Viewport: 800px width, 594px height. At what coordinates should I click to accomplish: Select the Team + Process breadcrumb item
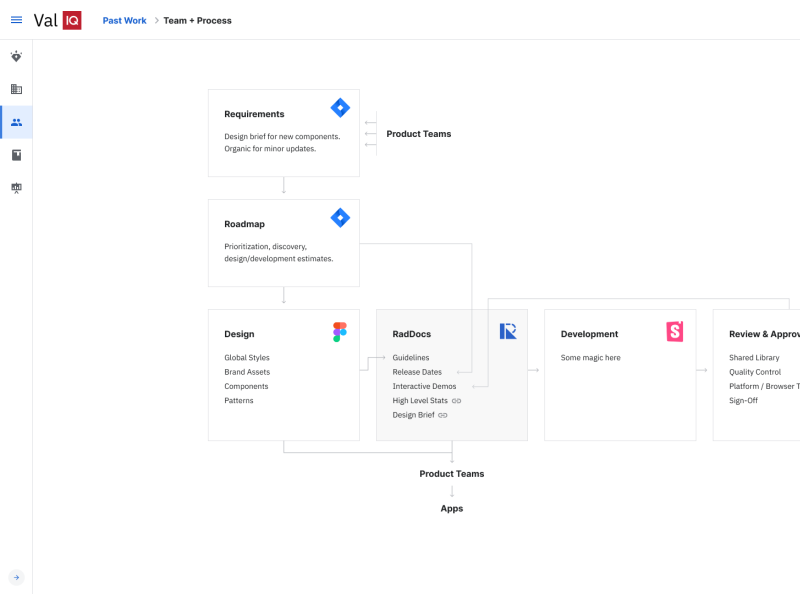pos(197,20)
